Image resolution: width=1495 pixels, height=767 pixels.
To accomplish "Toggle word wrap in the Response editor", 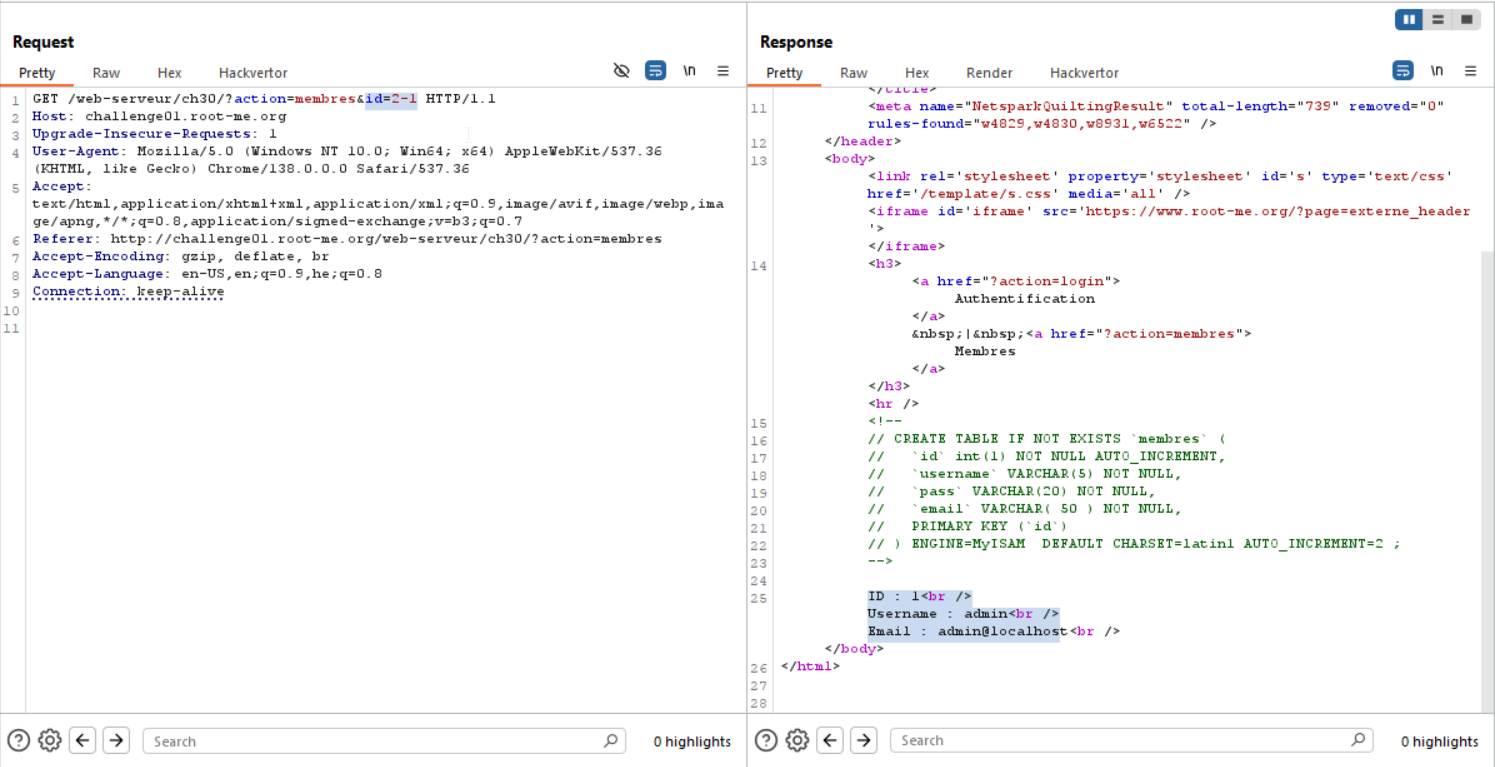I will 1402,70.
